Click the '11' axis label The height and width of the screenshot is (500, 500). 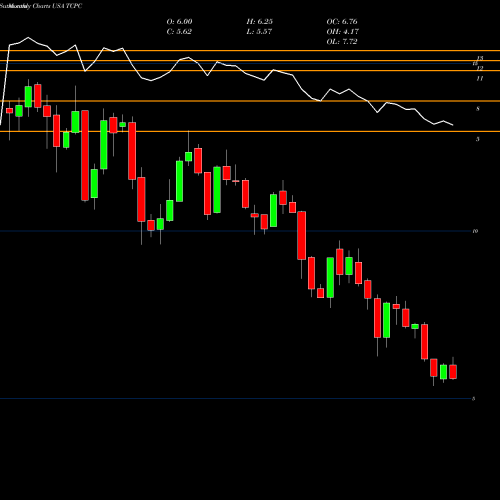[480, 79]
